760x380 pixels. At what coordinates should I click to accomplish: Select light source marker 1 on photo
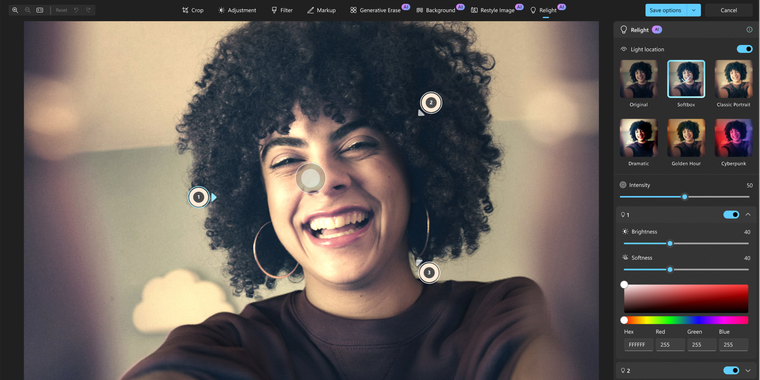198,197
